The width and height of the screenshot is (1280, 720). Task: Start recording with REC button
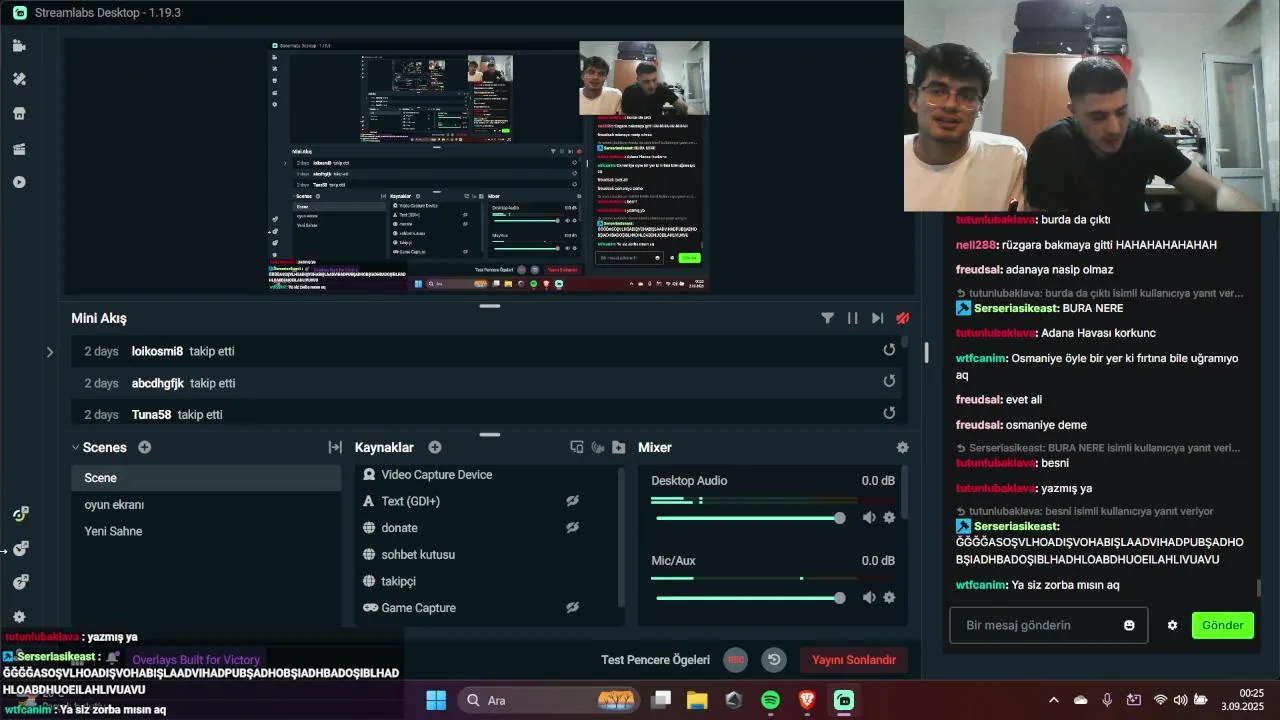pyautogui.click(x=736, y=660)
